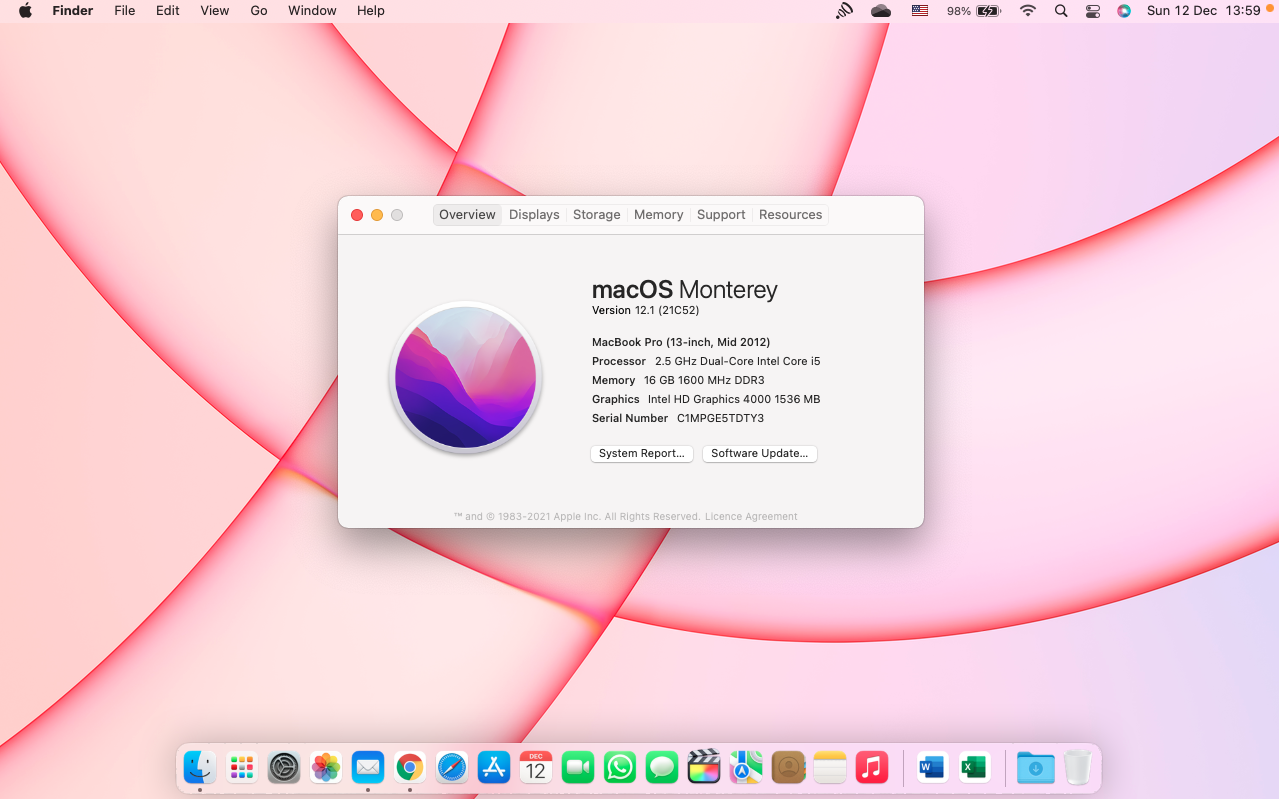
Task: Open Calendar showing Dec 12
Action: pos(536,767)
